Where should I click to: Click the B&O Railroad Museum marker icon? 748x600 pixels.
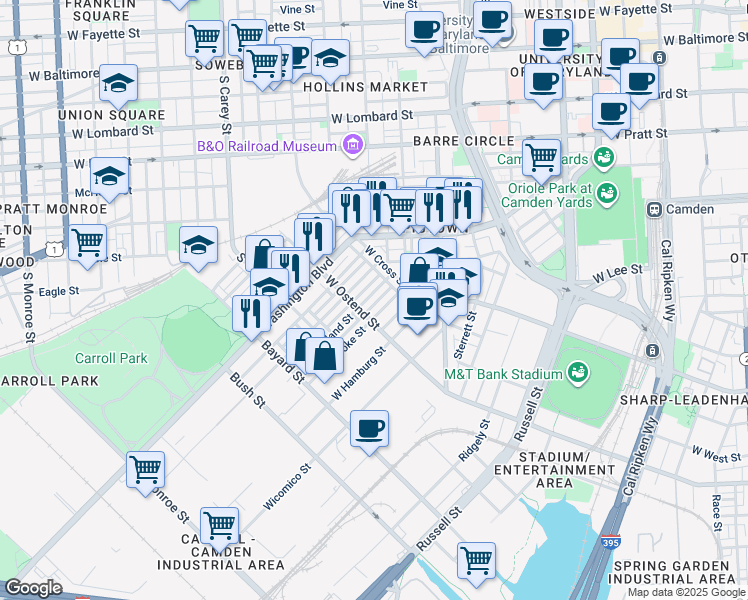point(351,147)
